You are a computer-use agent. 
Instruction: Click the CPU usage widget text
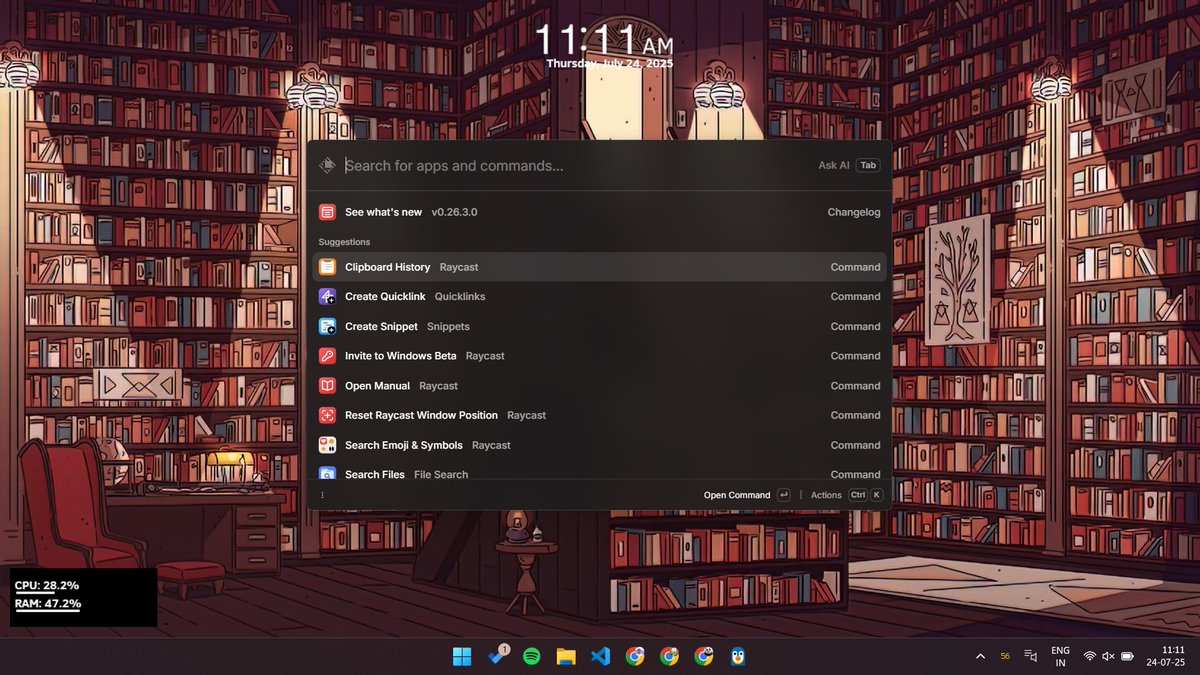47,585
